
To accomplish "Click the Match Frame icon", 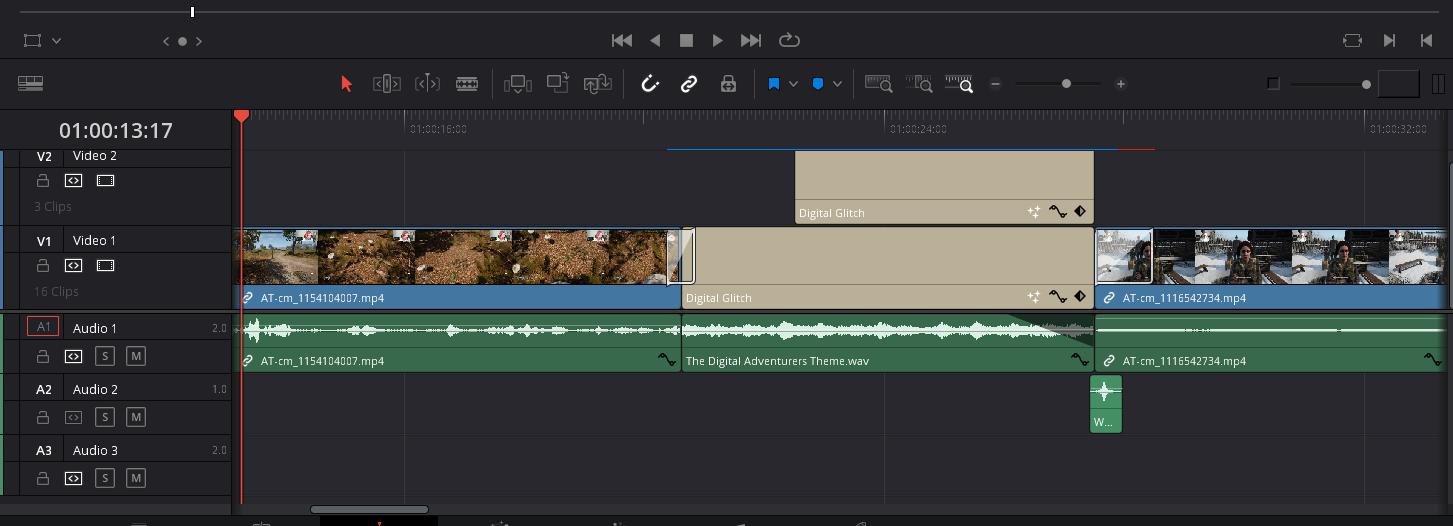I will 1352,41.
